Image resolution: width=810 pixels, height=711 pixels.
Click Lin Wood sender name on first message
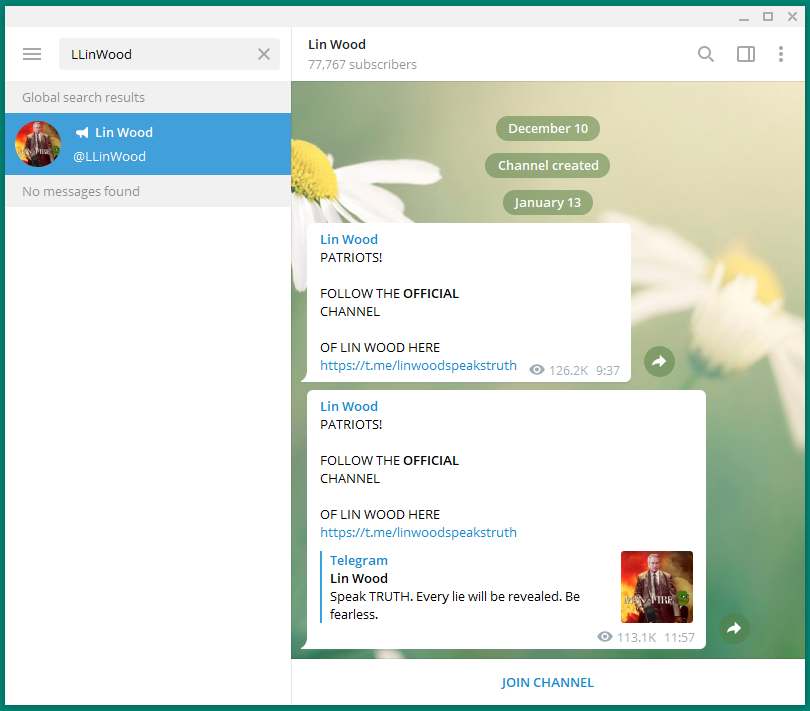point(349,239)
